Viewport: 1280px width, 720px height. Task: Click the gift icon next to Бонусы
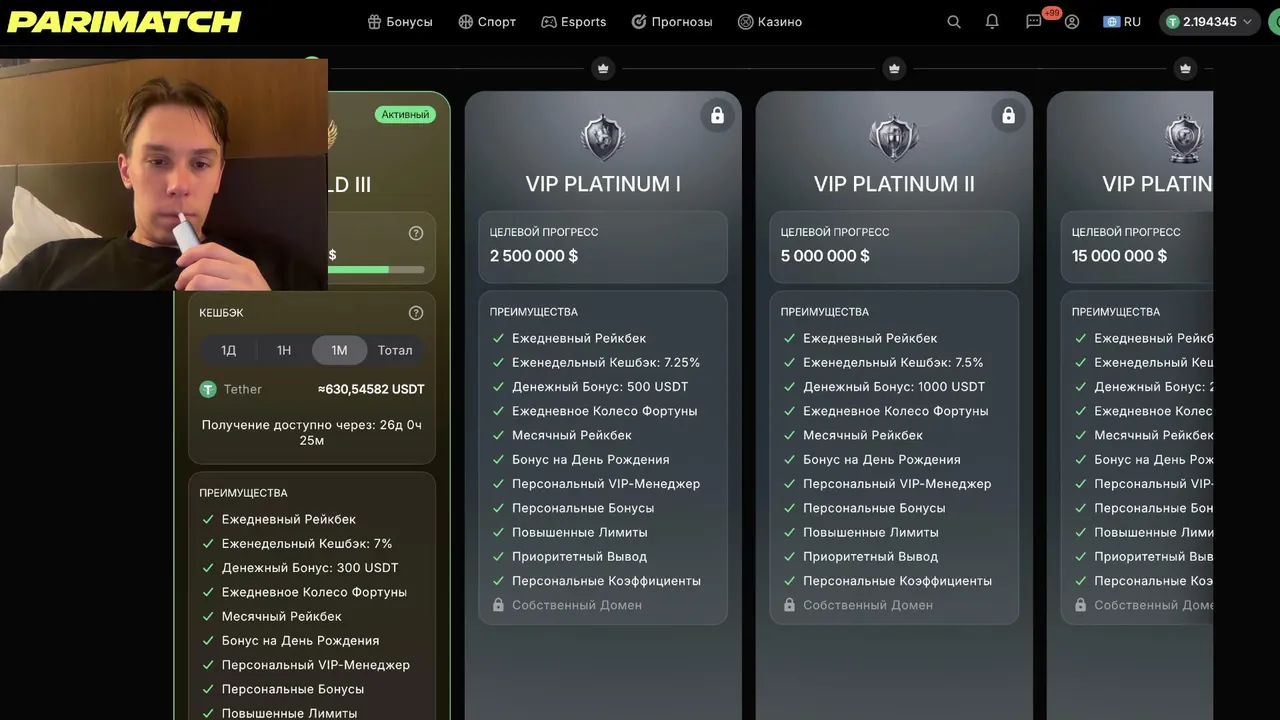(375, 22)
